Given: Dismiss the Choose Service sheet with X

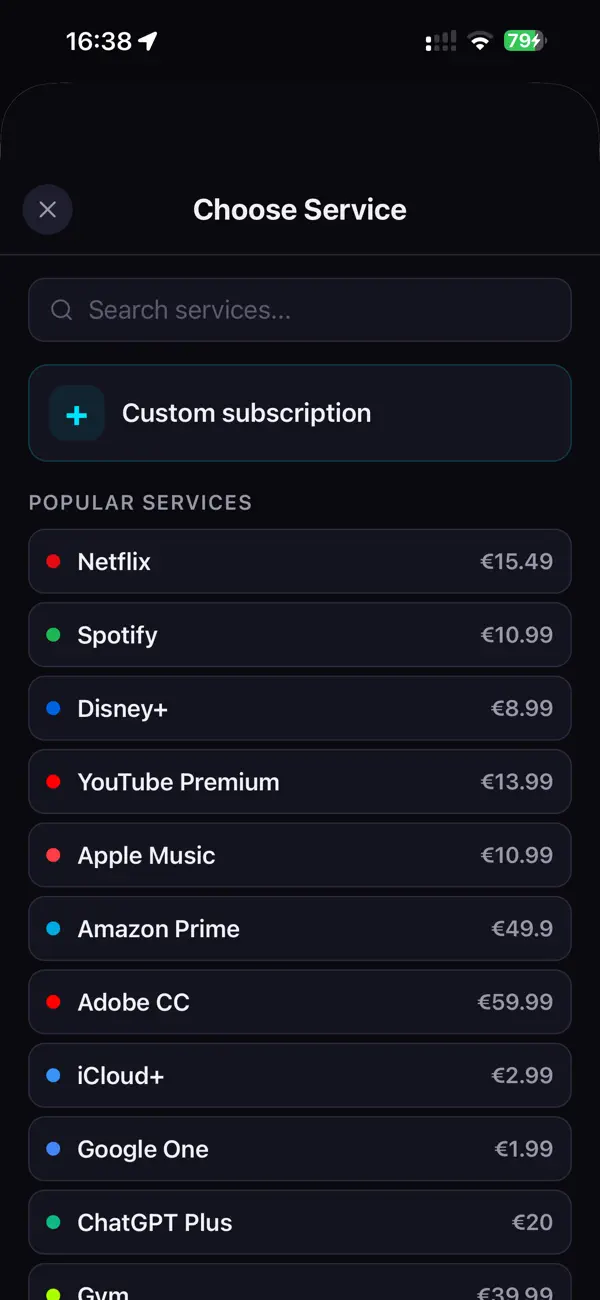Looking at the screenshot, I should coord(47,209).
